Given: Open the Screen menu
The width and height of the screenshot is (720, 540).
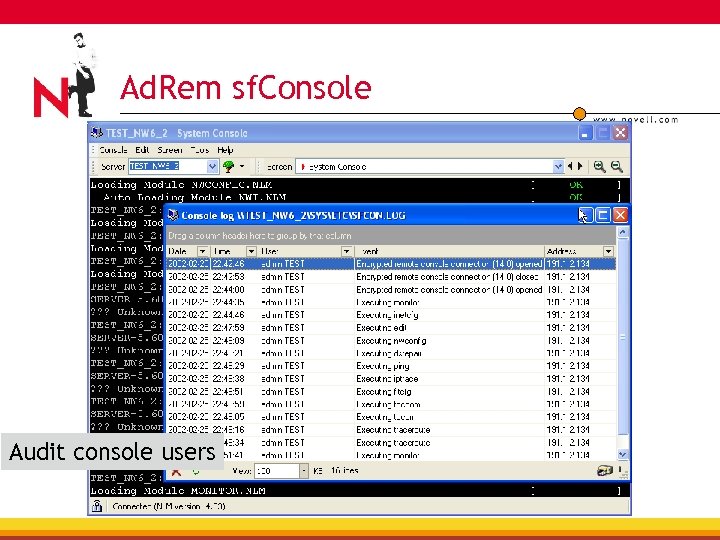Looking at the screenshot, I should pyautogui.click(x=170, y=150).
